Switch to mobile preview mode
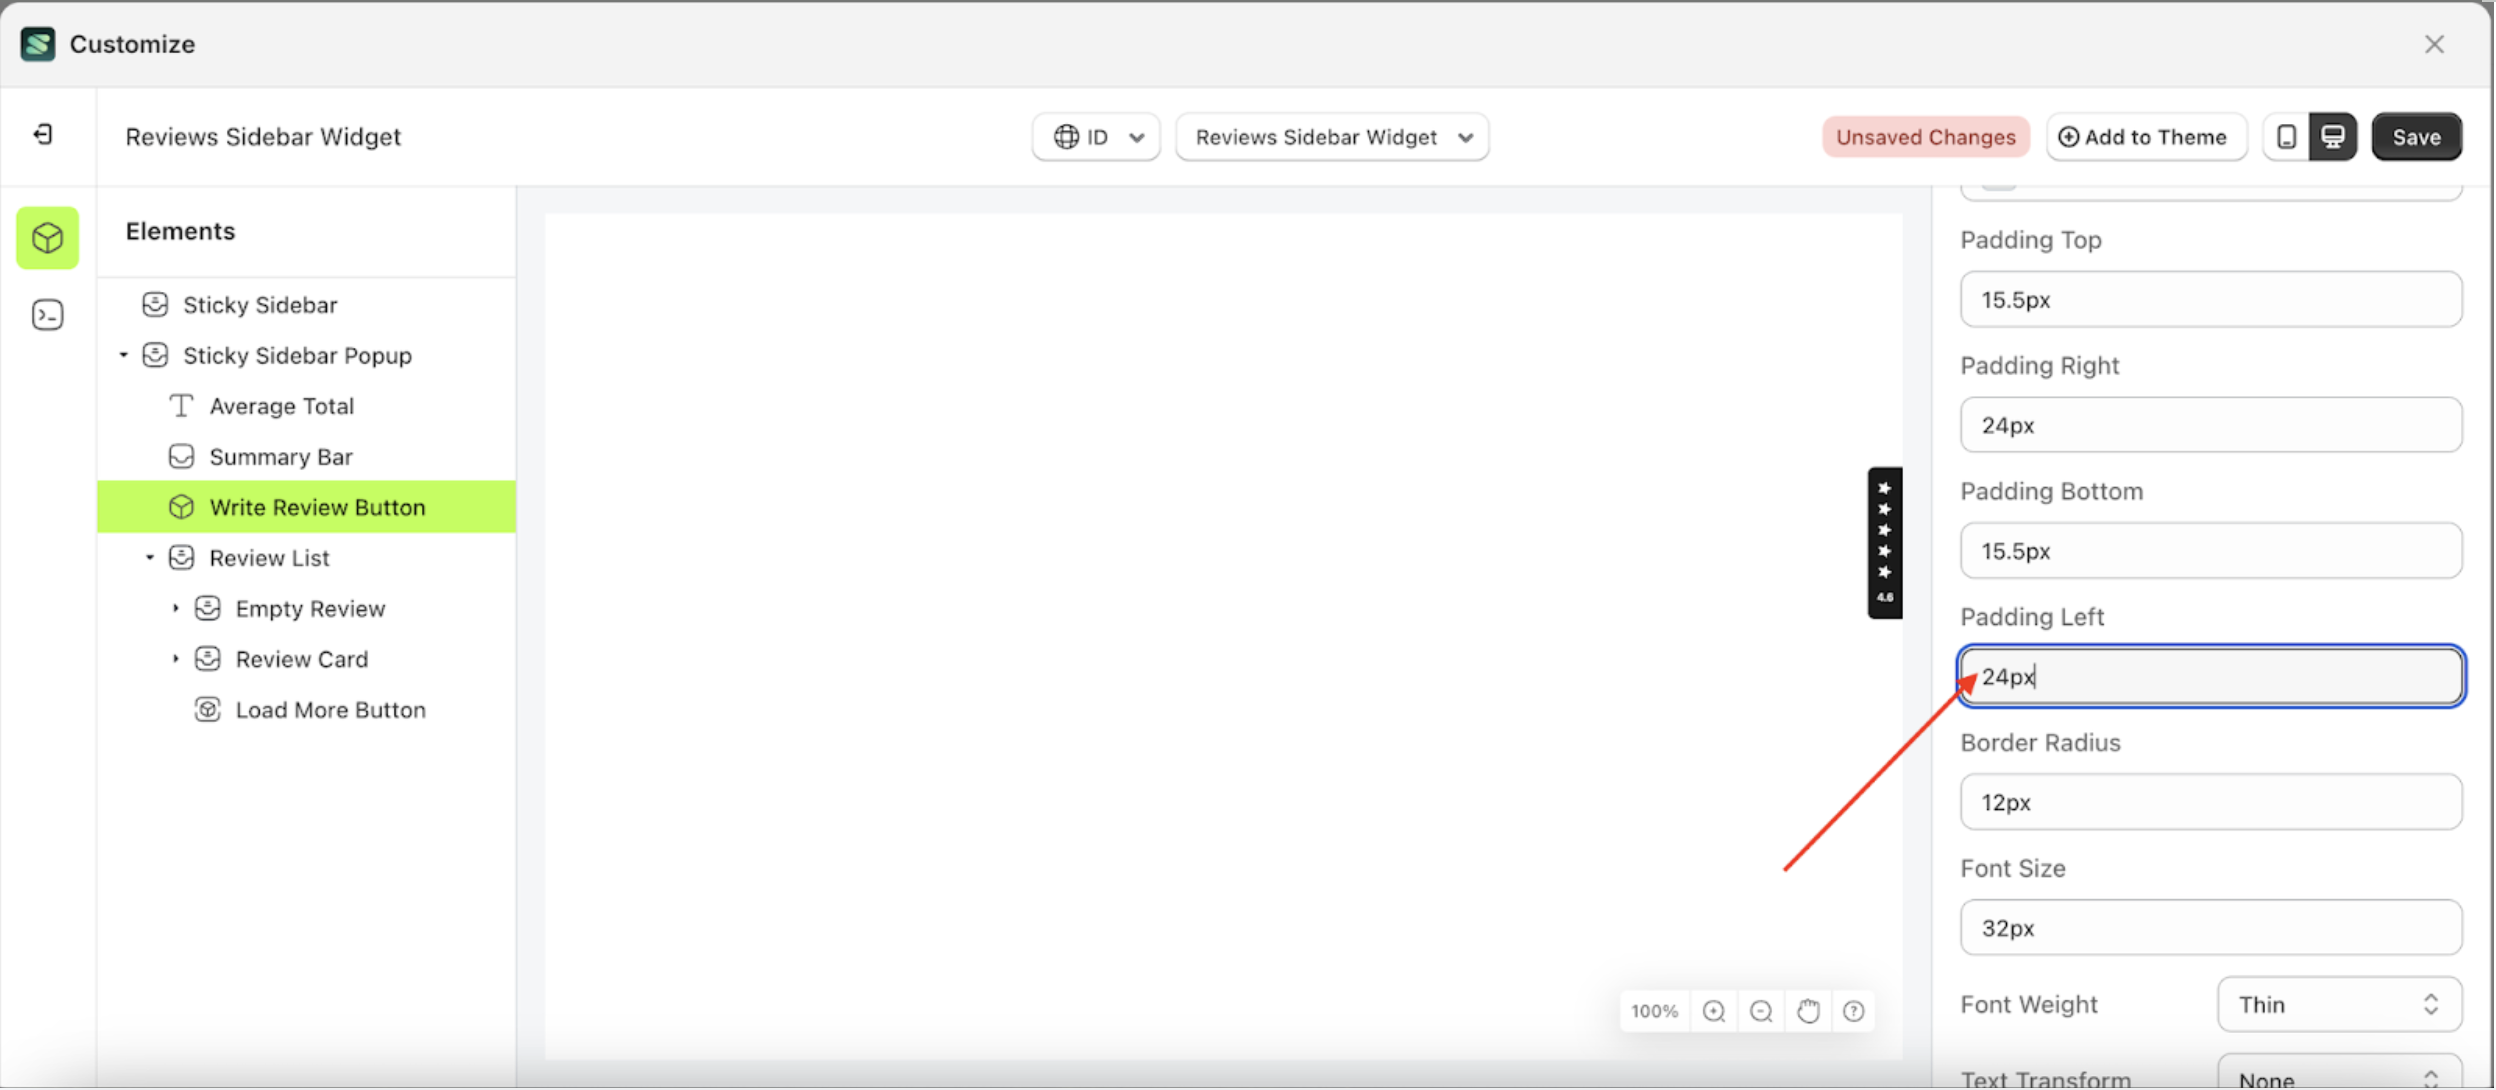The height and width of the screenshot is (1090, 2496). tap(2285, 137)
